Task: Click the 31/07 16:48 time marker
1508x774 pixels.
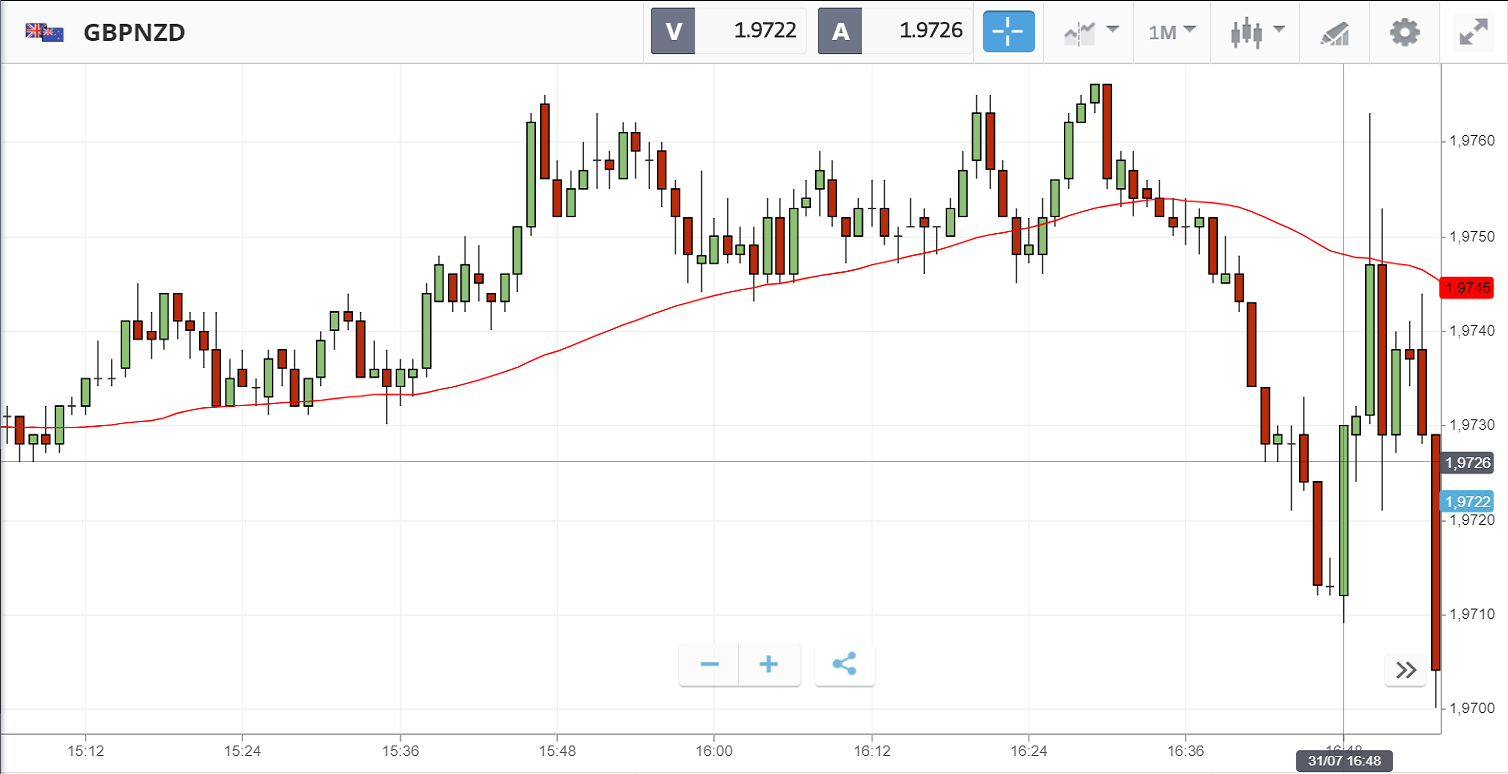Action: coord(1345,761)
